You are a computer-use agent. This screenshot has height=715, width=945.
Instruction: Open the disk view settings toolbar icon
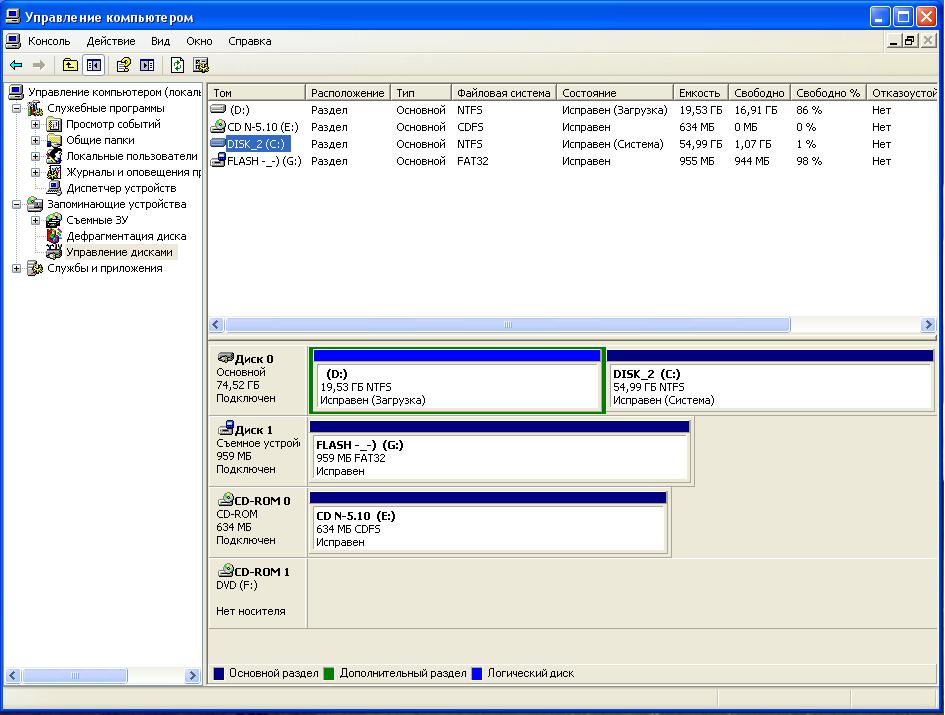point(201,65)
